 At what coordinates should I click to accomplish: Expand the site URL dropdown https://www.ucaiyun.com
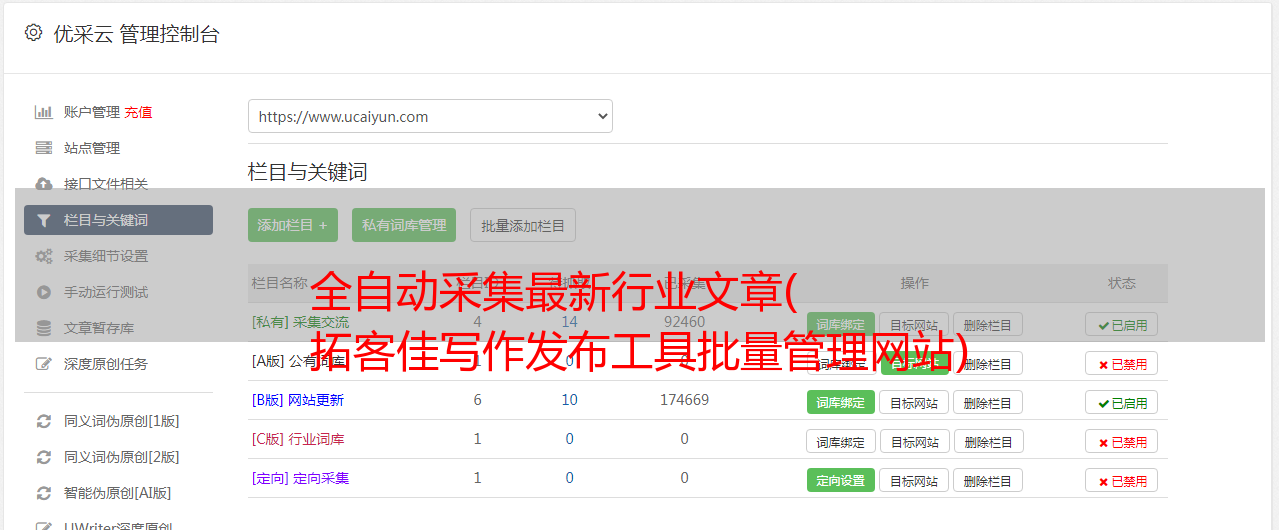pyautogui.click(x=430, y=116)
